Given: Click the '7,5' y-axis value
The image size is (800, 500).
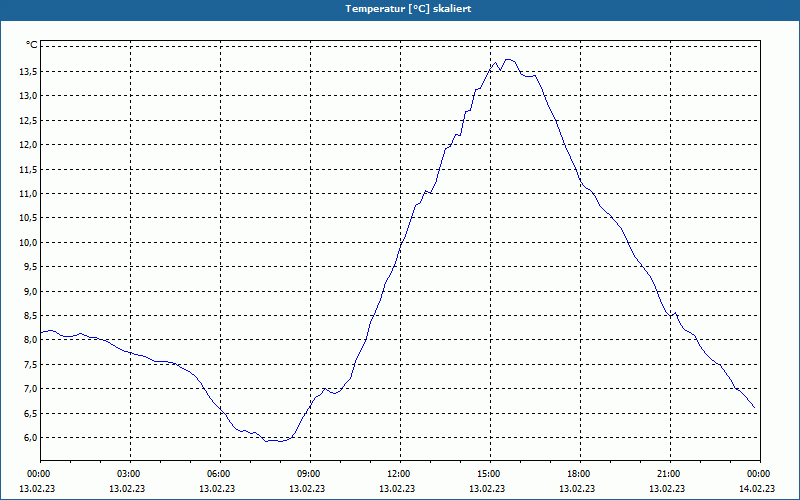Looking at the screenshot, I should click(30, 364).
